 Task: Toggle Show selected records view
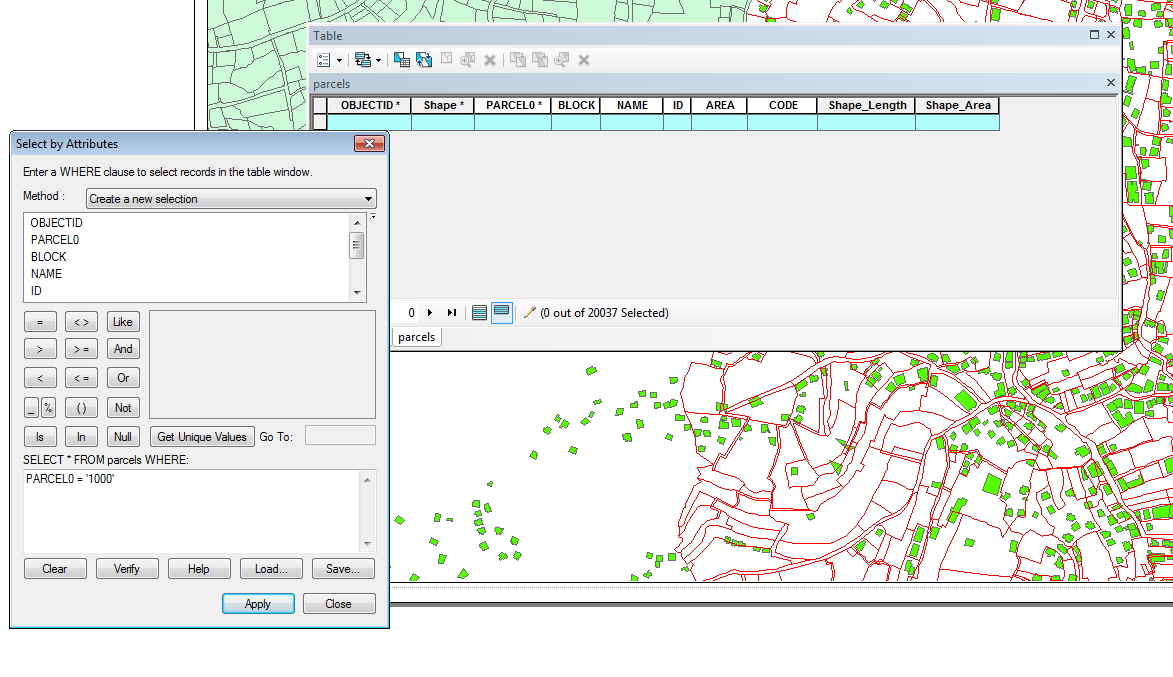[501, 313]
